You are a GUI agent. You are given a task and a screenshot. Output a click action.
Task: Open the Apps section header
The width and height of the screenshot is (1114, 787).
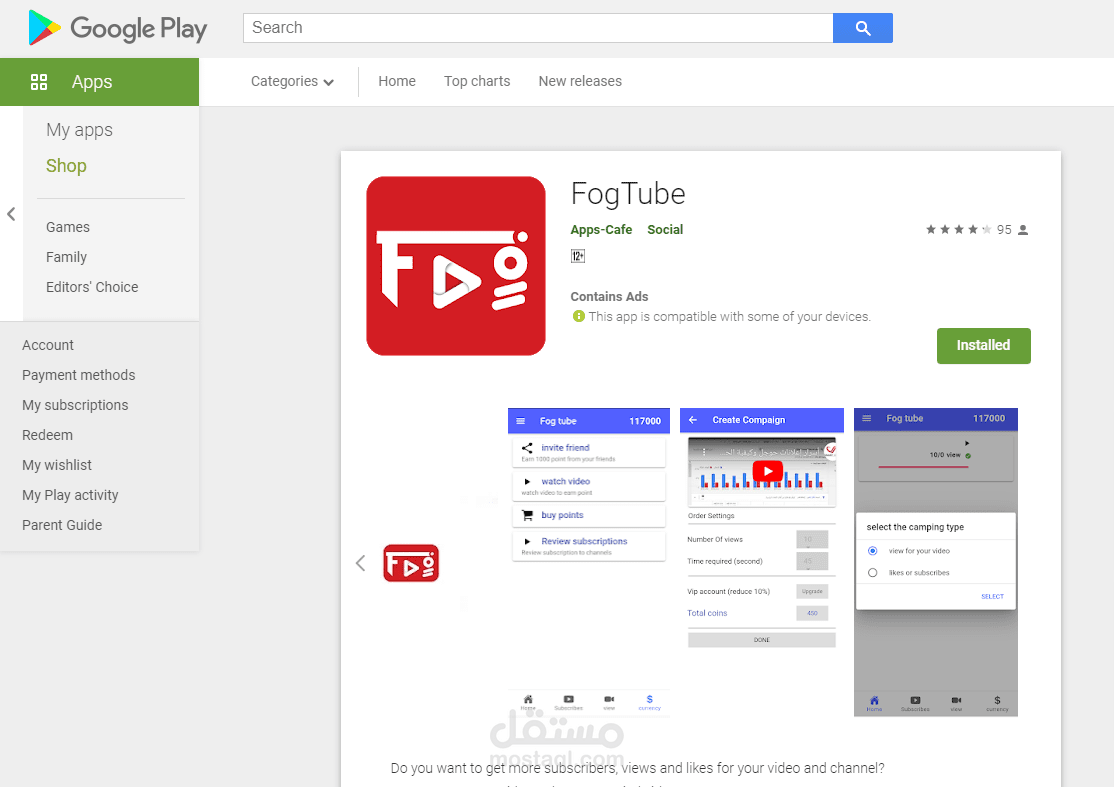point(99,82)
